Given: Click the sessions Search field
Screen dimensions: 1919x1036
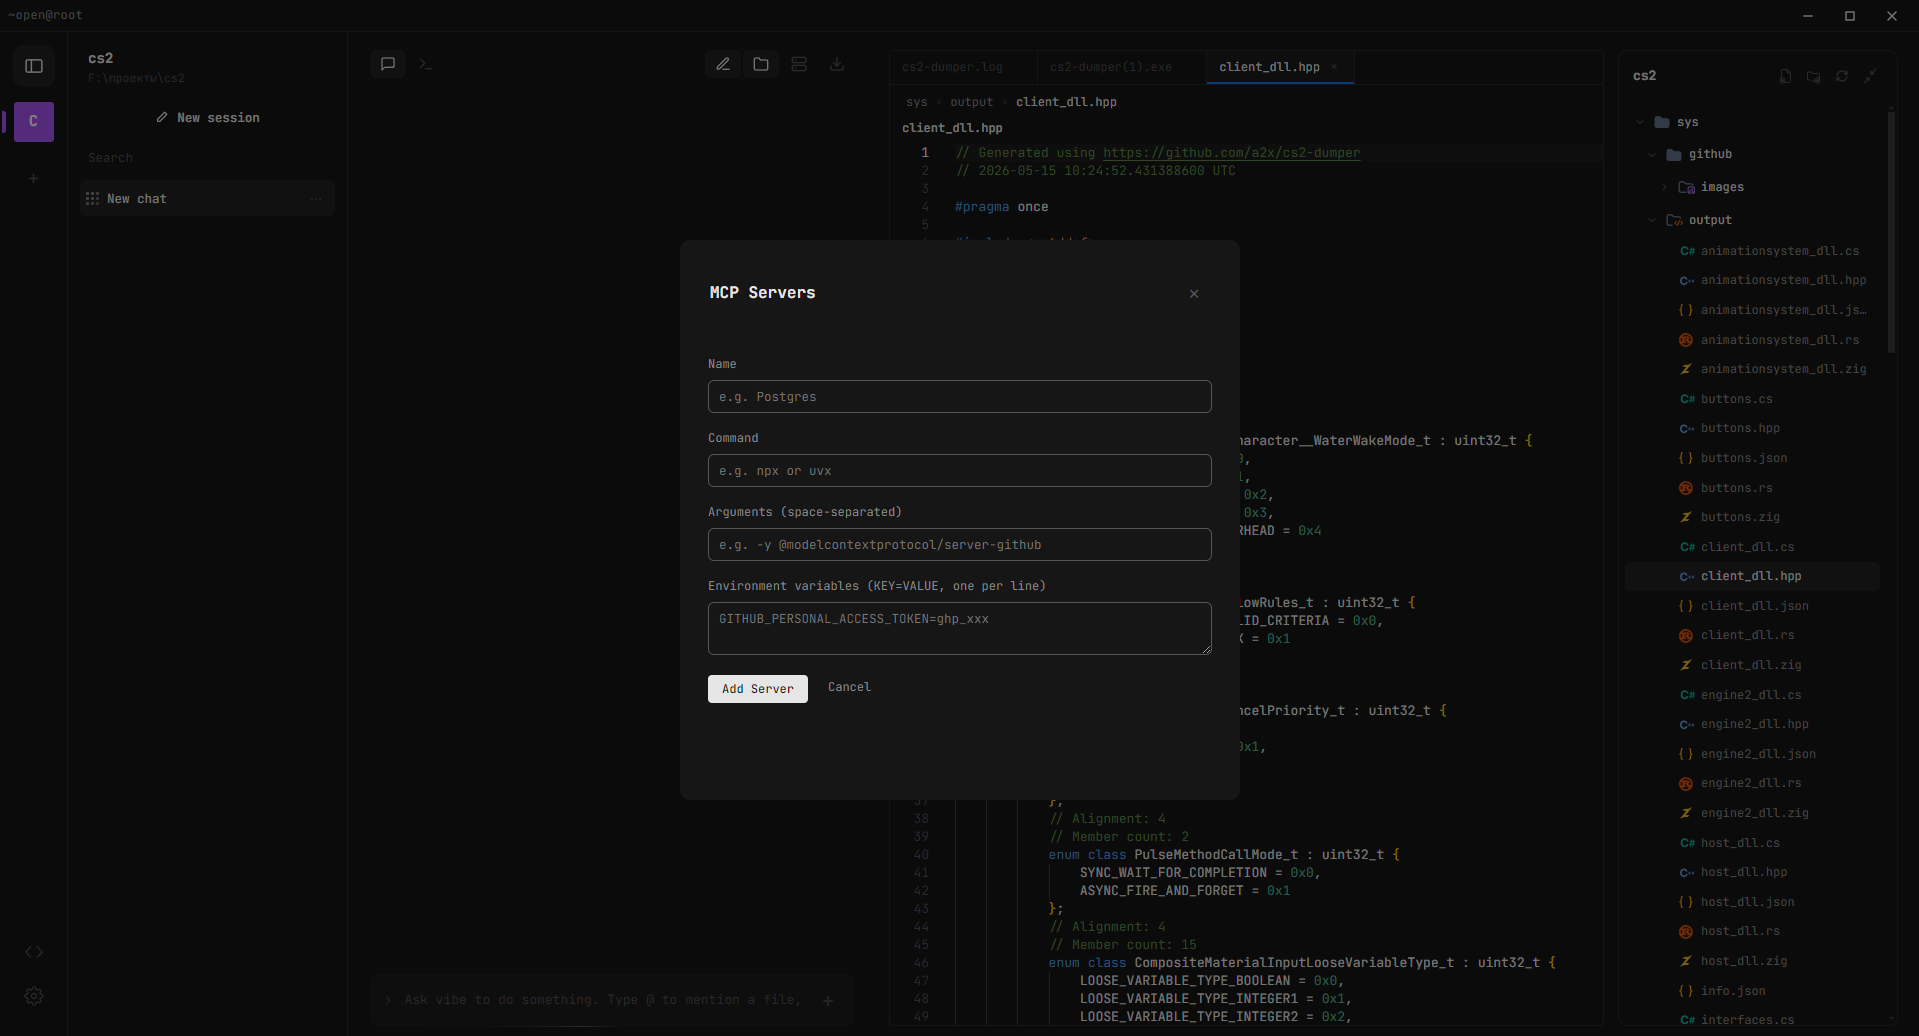Looking at the screenshot, I should coord(207,158).
